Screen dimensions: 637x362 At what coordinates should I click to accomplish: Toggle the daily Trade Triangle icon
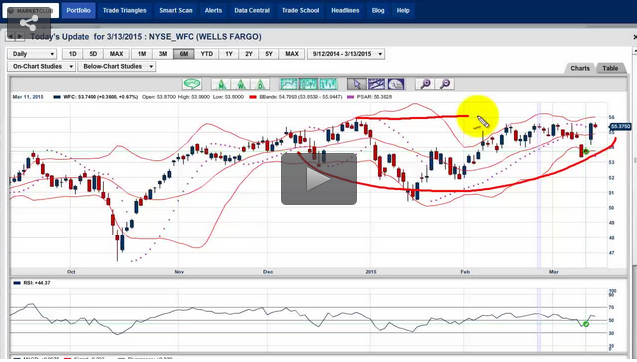[x=260, y=84]
